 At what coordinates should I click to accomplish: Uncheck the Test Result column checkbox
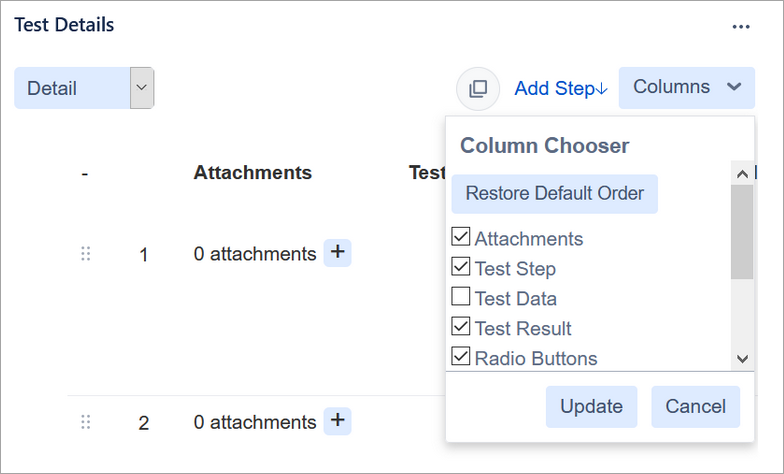461,327
